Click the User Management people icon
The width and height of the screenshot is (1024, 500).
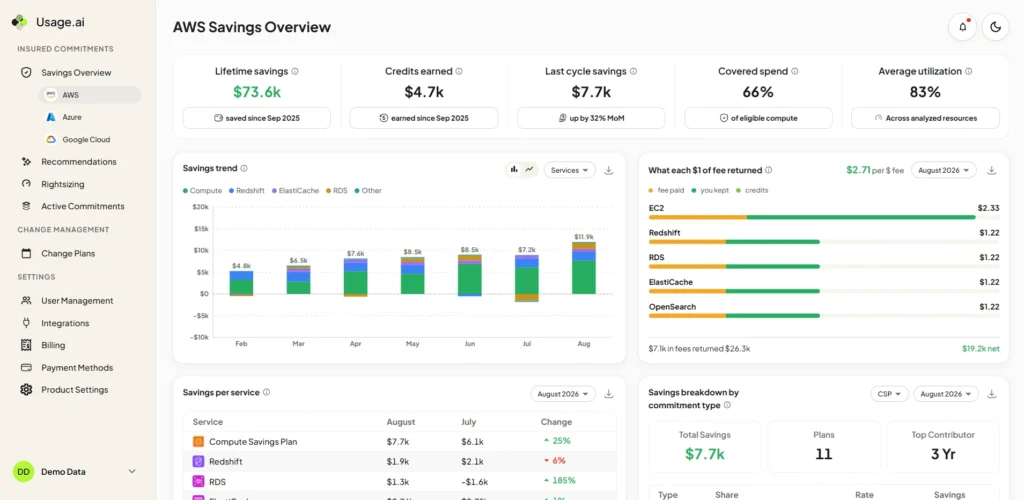26,301
